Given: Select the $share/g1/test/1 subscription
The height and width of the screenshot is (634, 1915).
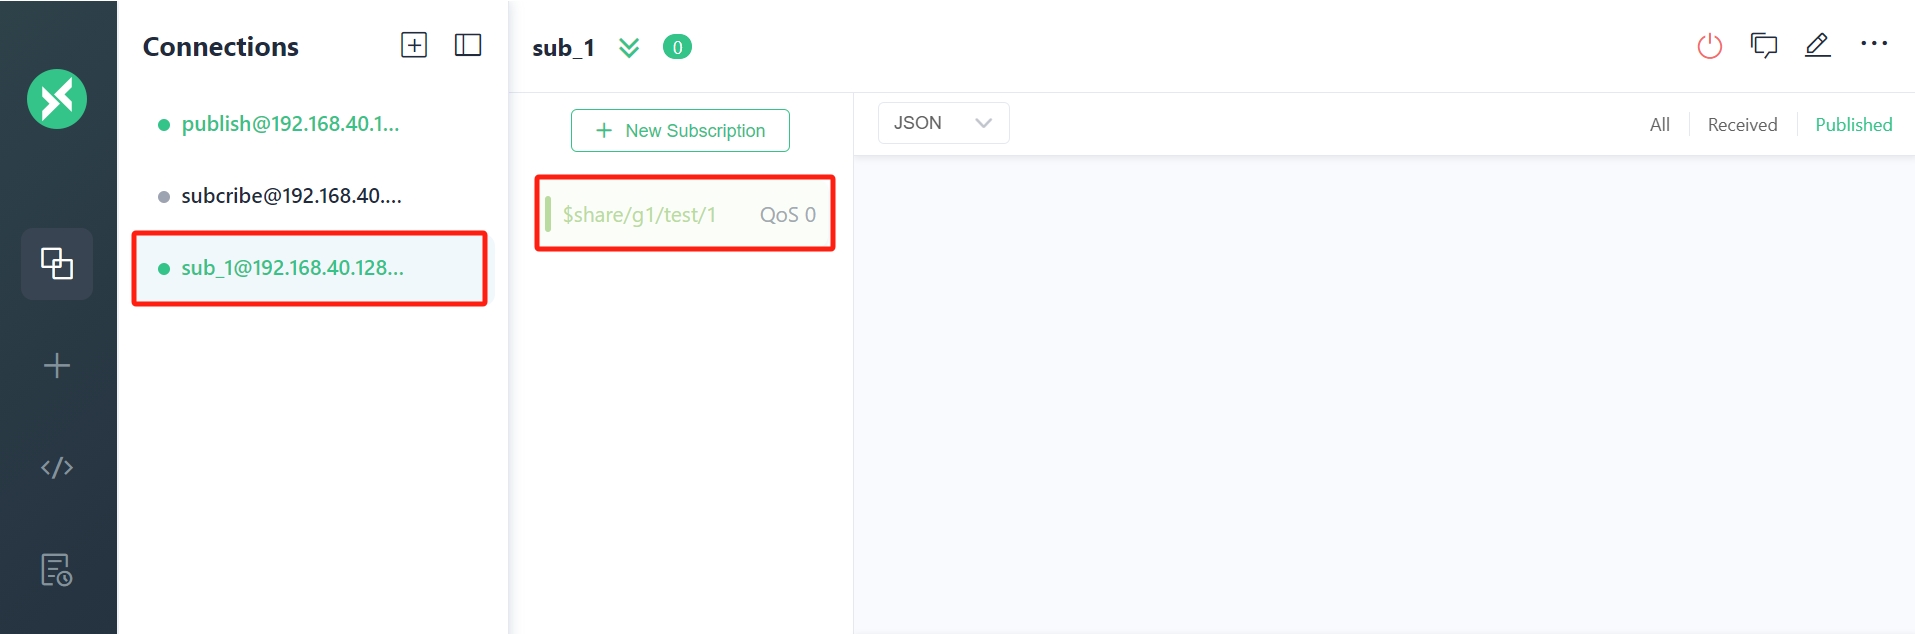Looking at the screenshot, I should 685,214.
